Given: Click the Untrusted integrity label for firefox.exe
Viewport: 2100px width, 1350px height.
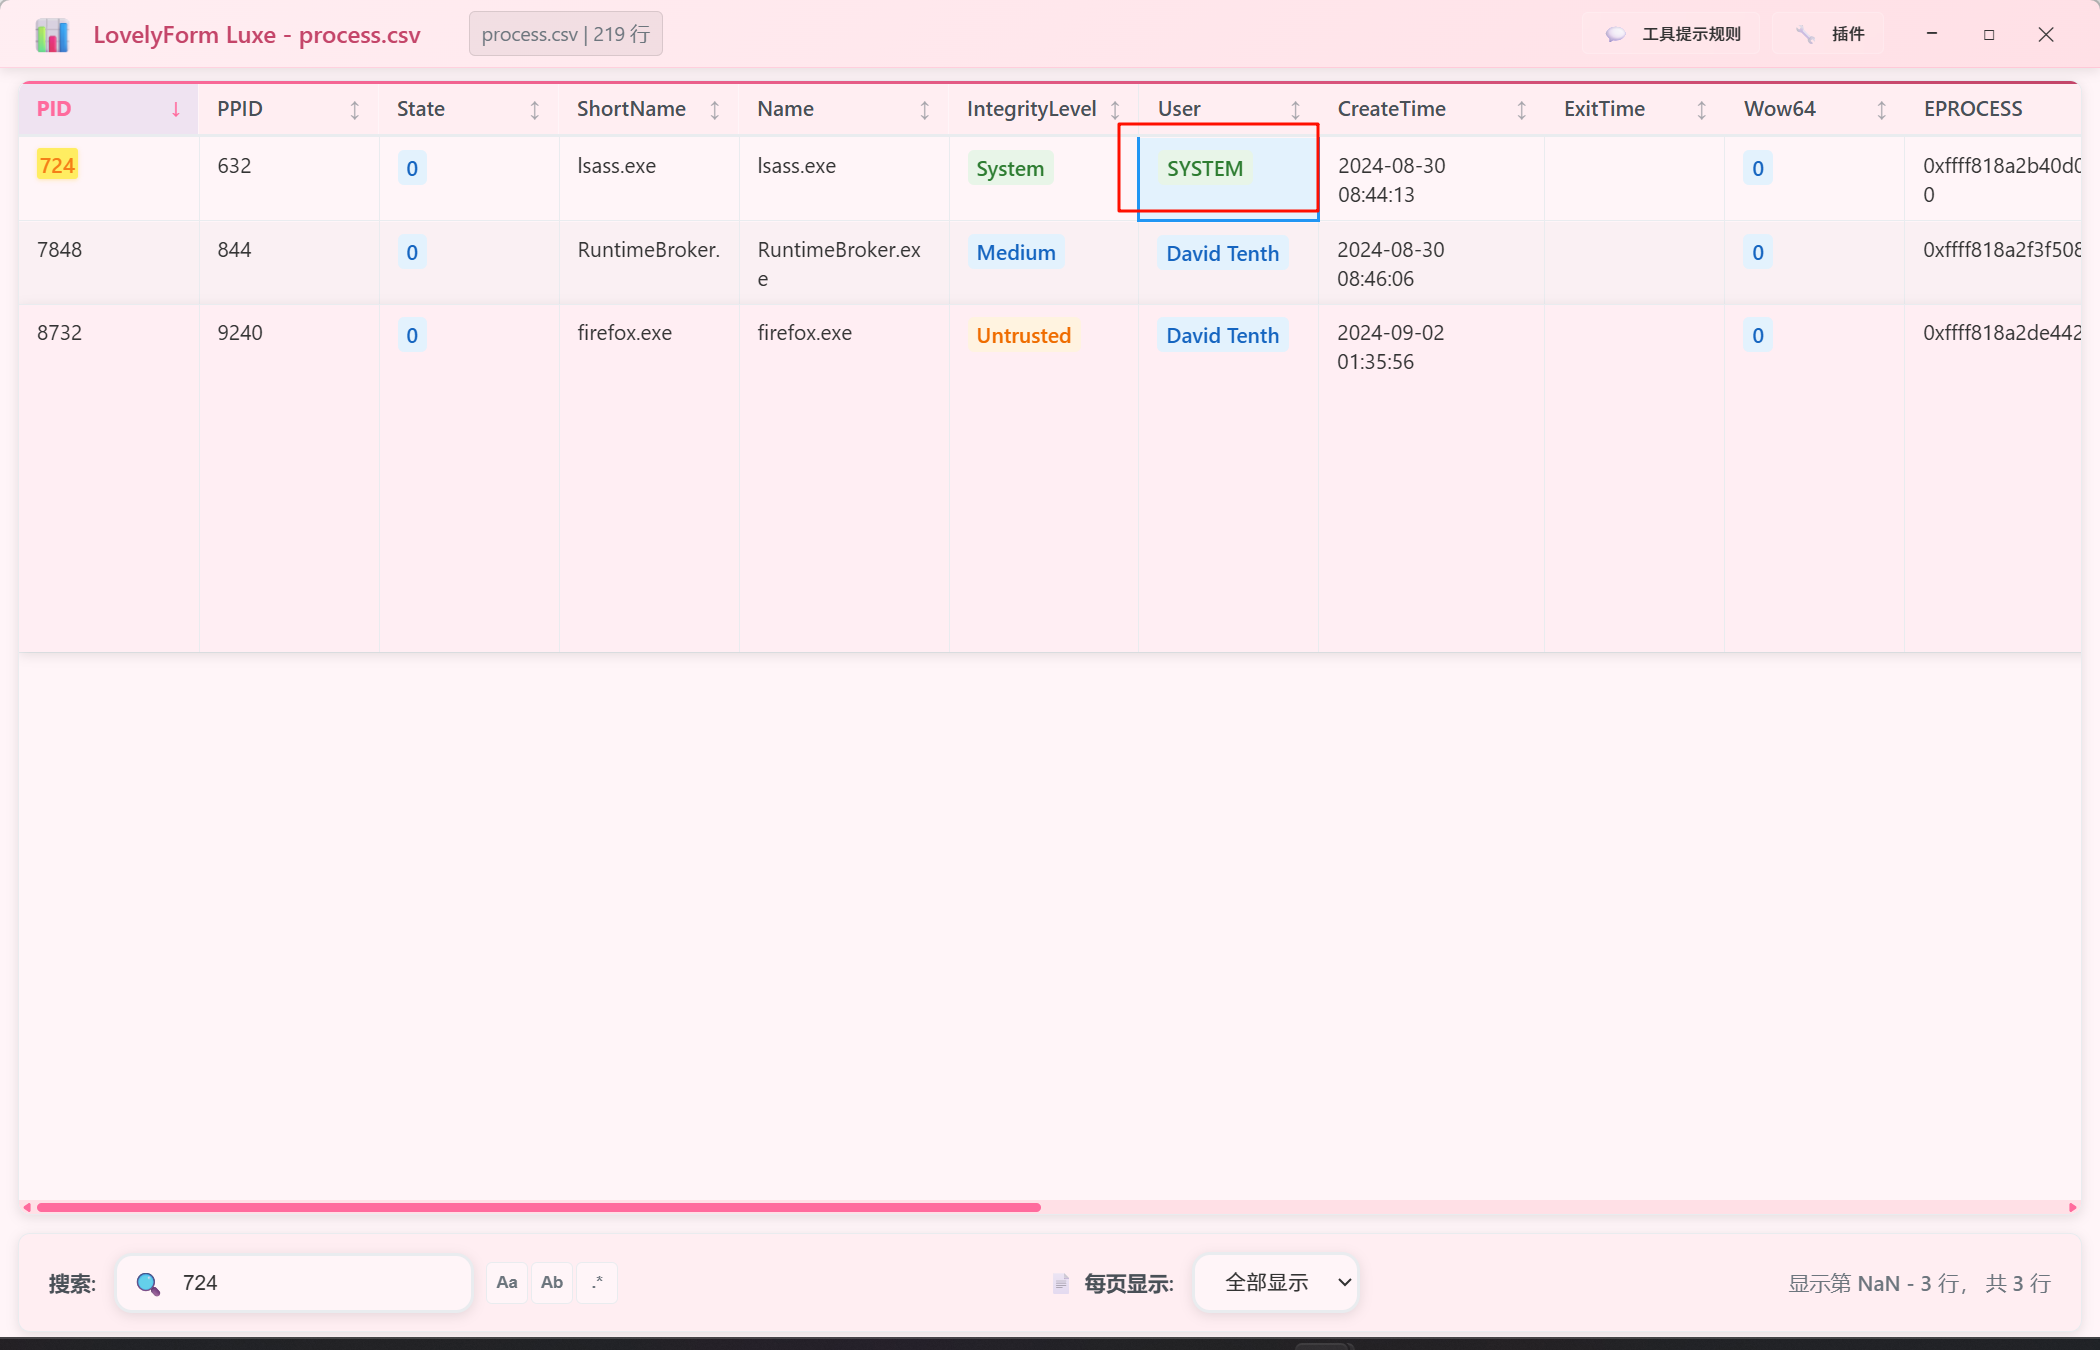Looking at the screenshot, I should pyautogui.click(x=1023, y=336).
